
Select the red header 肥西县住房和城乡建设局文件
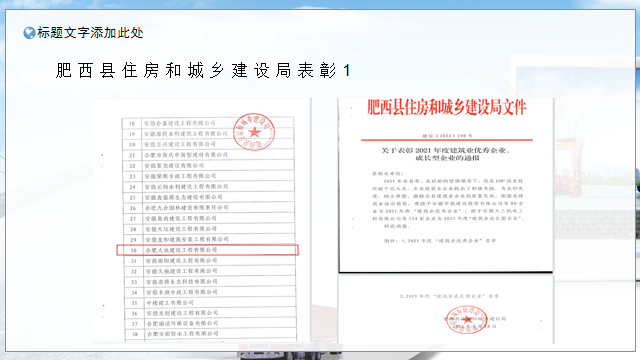pos(447,107)
